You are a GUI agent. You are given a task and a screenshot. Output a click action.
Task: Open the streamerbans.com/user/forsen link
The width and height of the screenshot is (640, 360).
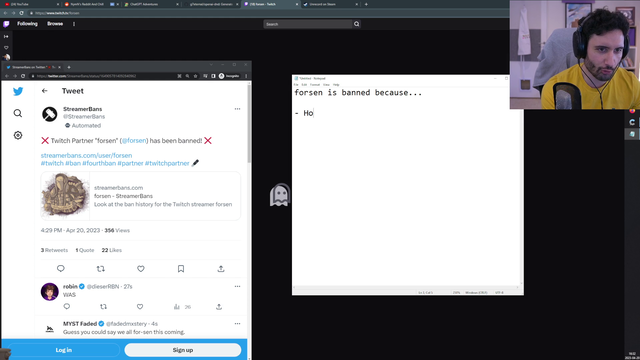click(87, 156)
